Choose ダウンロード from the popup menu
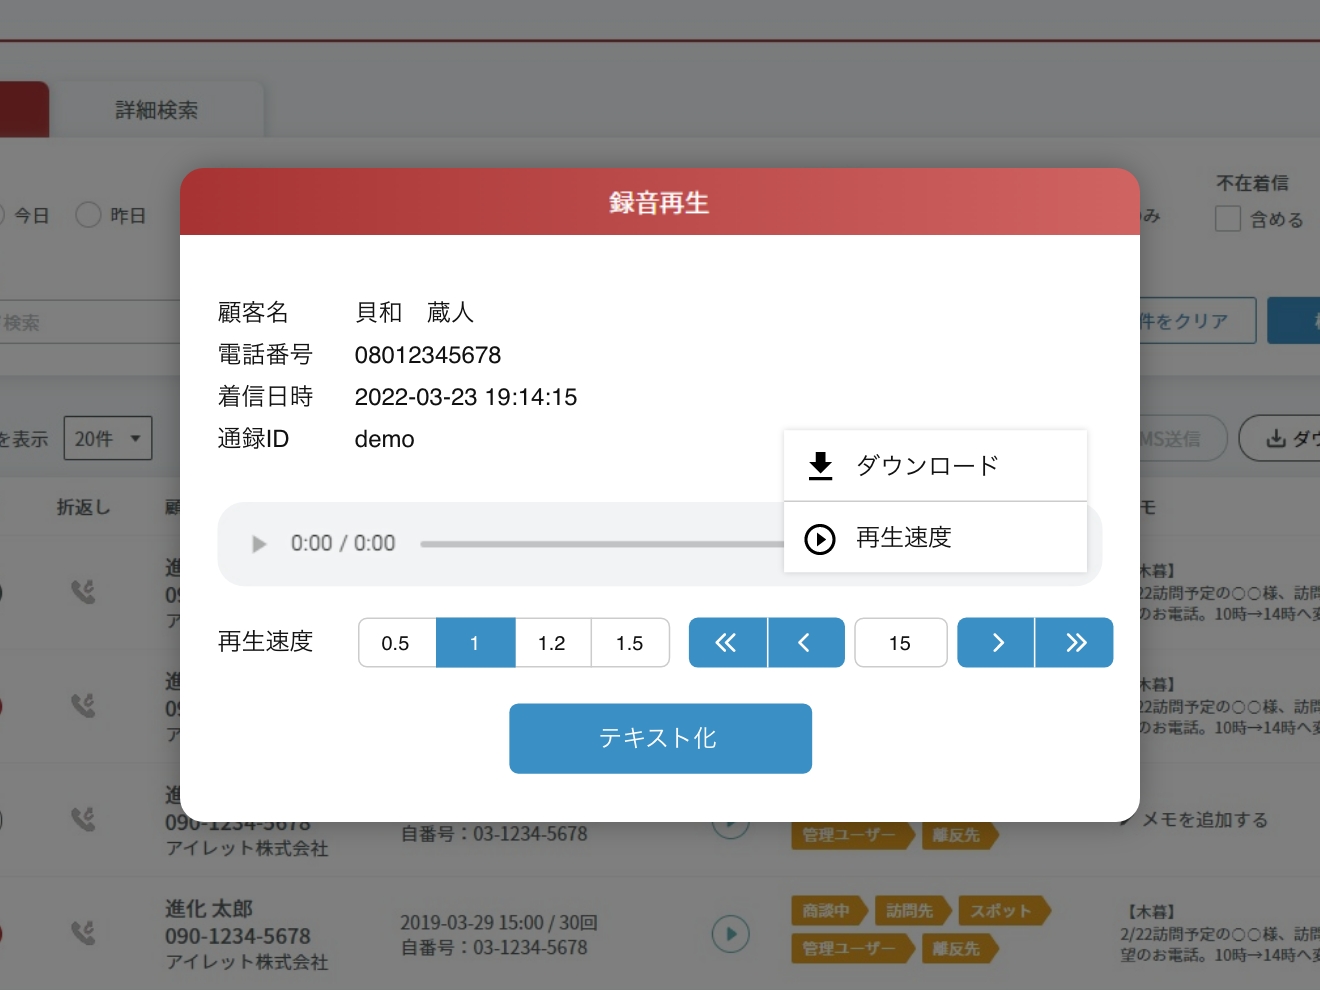 coord(927,466)
